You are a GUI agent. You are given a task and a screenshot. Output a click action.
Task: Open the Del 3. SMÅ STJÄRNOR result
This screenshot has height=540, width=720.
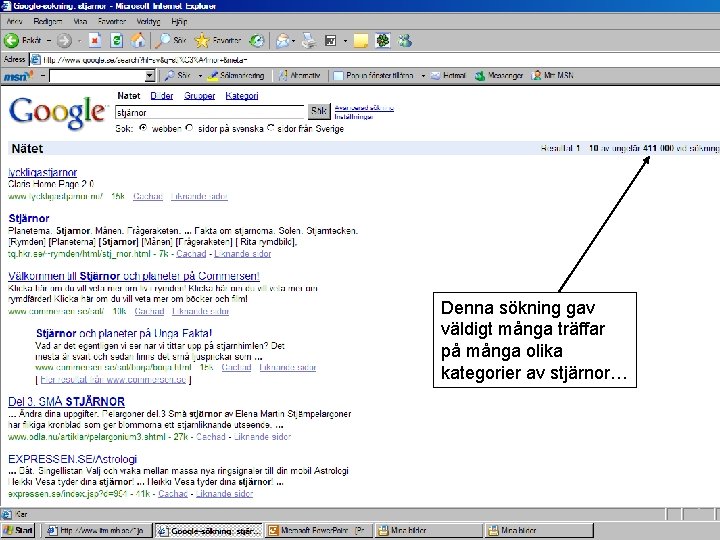point(67,401)
